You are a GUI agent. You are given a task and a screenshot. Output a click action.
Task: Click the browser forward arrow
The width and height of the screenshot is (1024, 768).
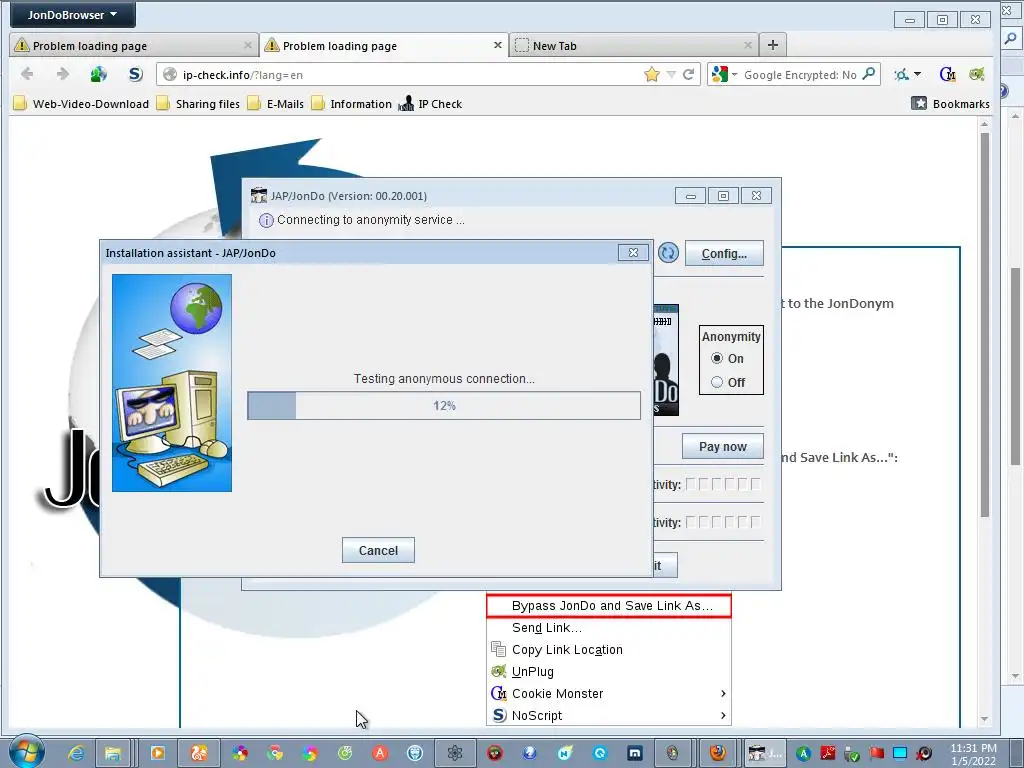coord(63,74)
